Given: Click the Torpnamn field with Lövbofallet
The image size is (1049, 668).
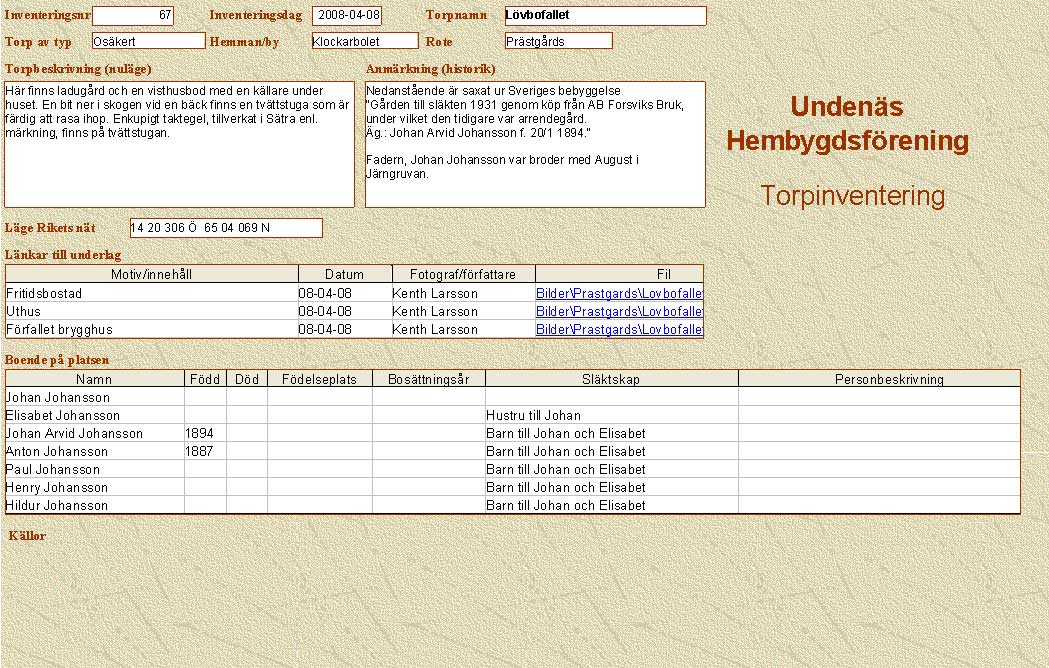Looking at the screenshot, I should click(x=605, y=16).
